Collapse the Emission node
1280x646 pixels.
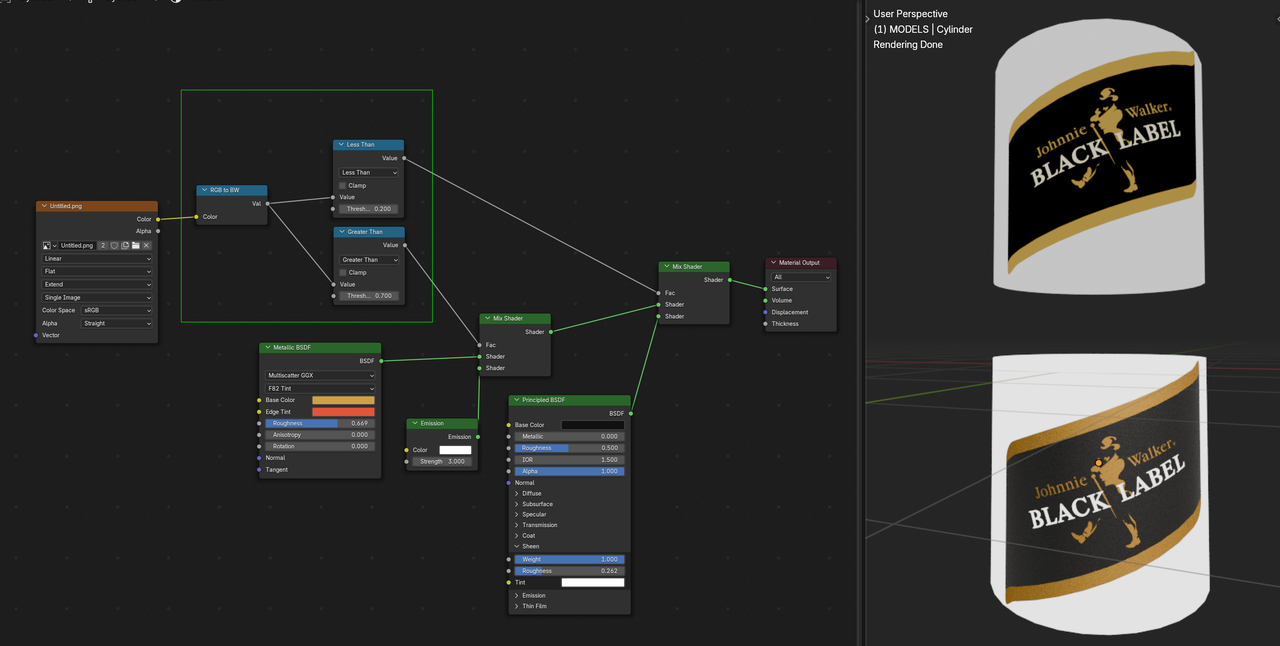tap(413, 424)
